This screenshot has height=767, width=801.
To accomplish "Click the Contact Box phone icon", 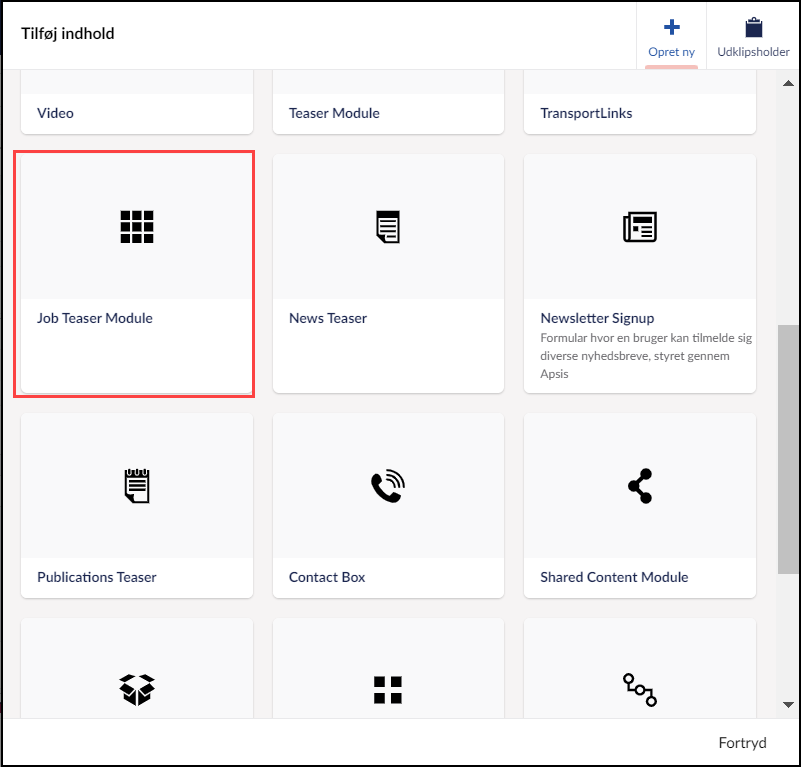I will [x=388, y=486].
